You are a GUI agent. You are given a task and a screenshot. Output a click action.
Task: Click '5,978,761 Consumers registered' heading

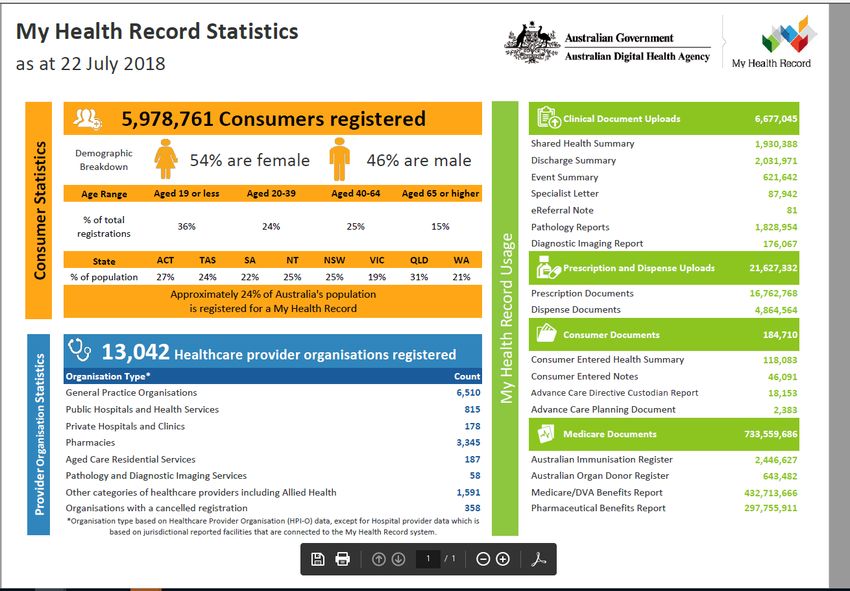coord(273,119)
